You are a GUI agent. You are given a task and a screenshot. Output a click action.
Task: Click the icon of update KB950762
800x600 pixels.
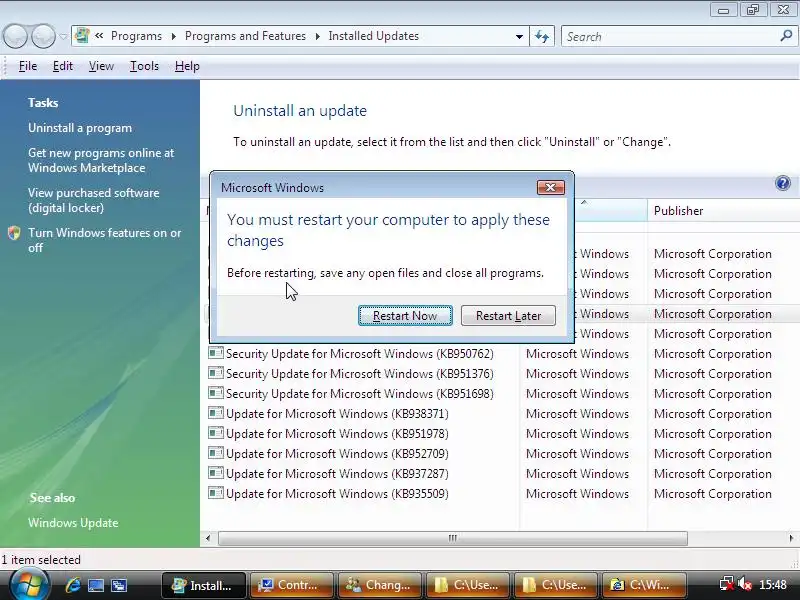point(216,353)
